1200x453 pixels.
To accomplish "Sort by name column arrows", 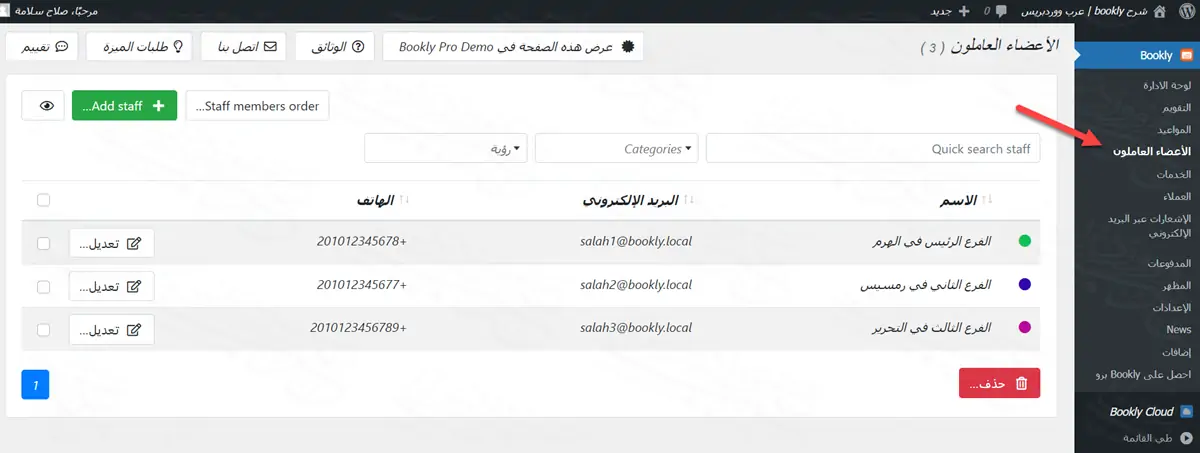I will [989, 201].
